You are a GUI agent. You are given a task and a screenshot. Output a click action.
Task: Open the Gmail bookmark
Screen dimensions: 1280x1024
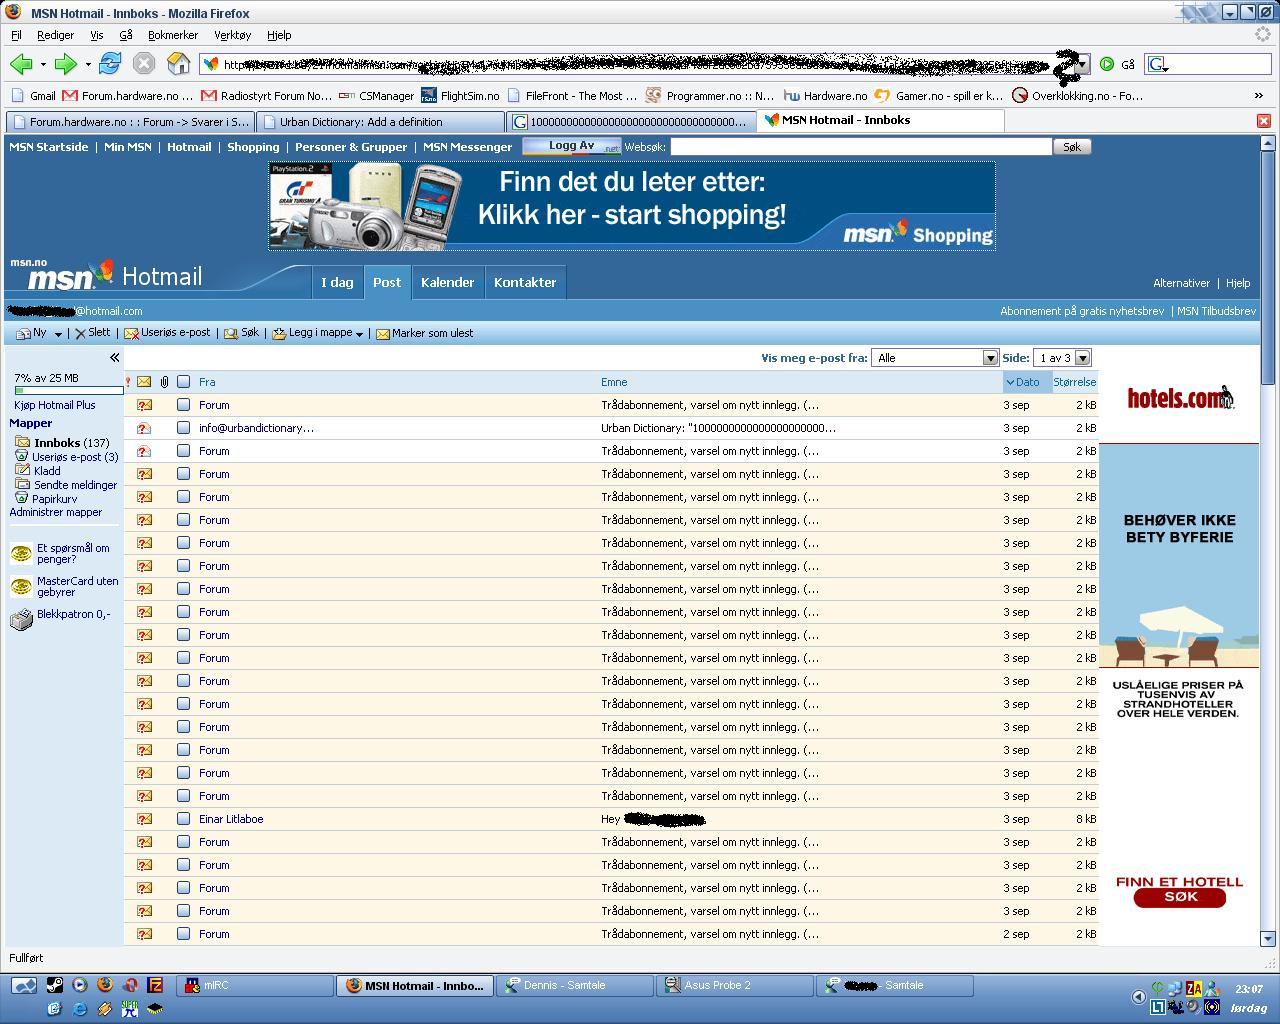(x=33, y=96)
